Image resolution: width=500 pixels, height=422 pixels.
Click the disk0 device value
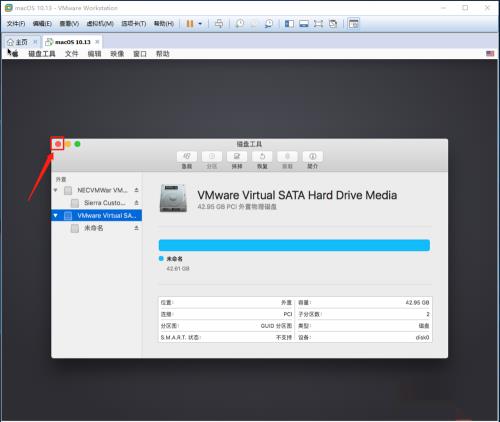pyautogui.click(x=422, y=337)
